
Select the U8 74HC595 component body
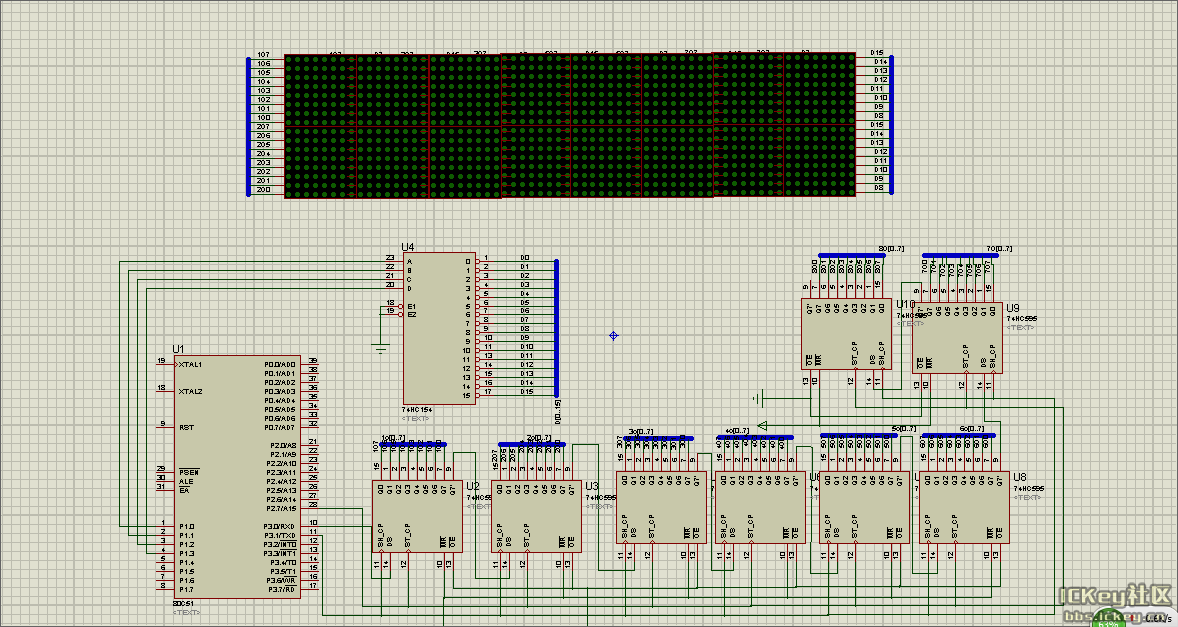pos(964,507)
